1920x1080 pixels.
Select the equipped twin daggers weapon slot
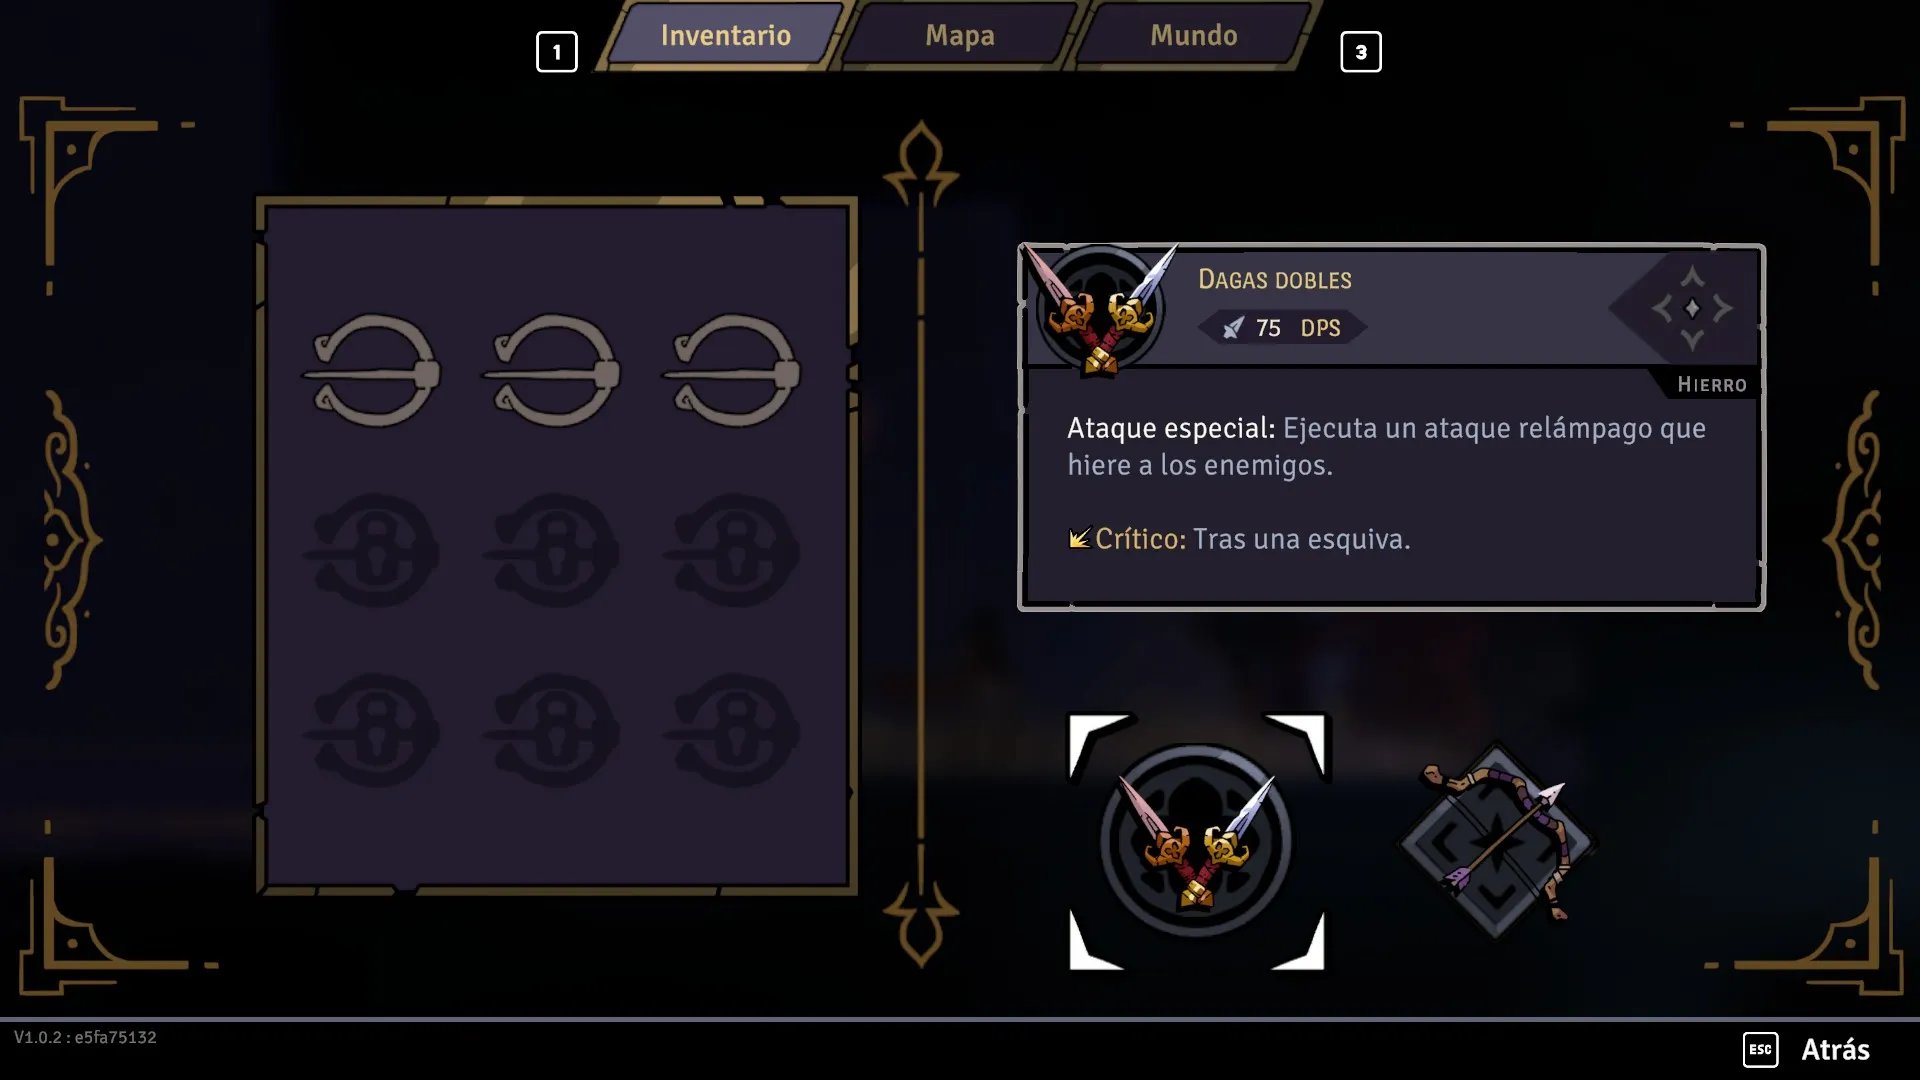1196,841
